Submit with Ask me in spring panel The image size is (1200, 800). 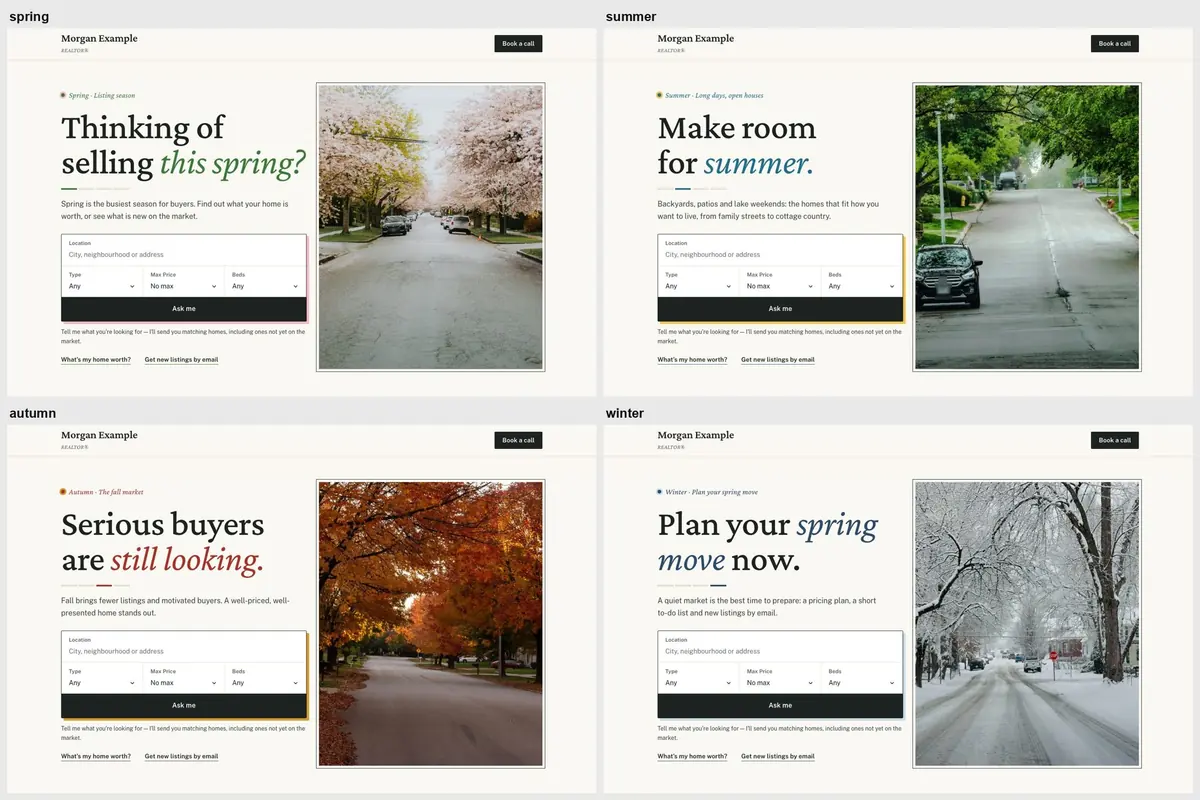pos(184,309)
